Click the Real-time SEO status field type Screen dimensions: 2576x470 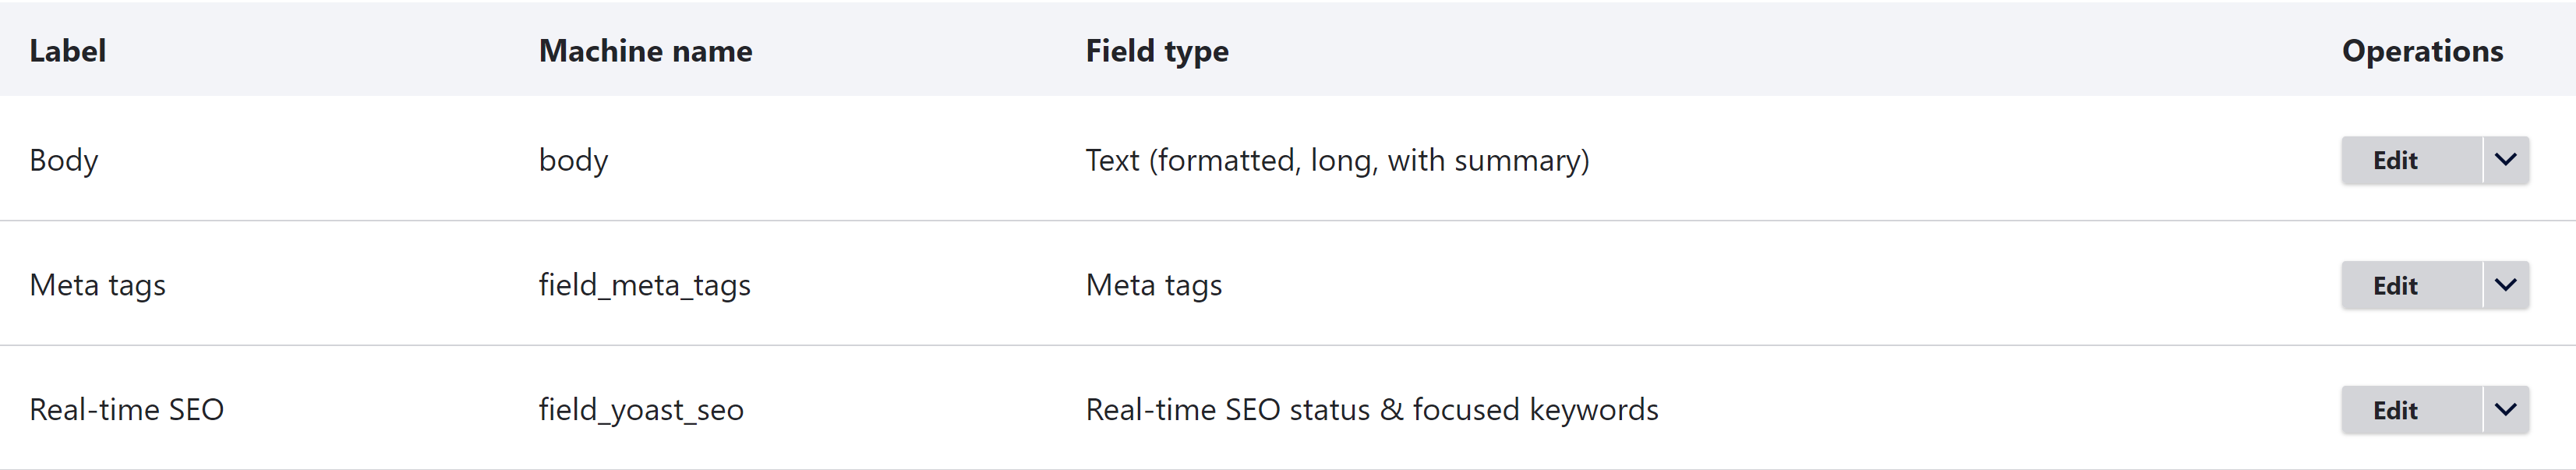[x=1372, y=409]
